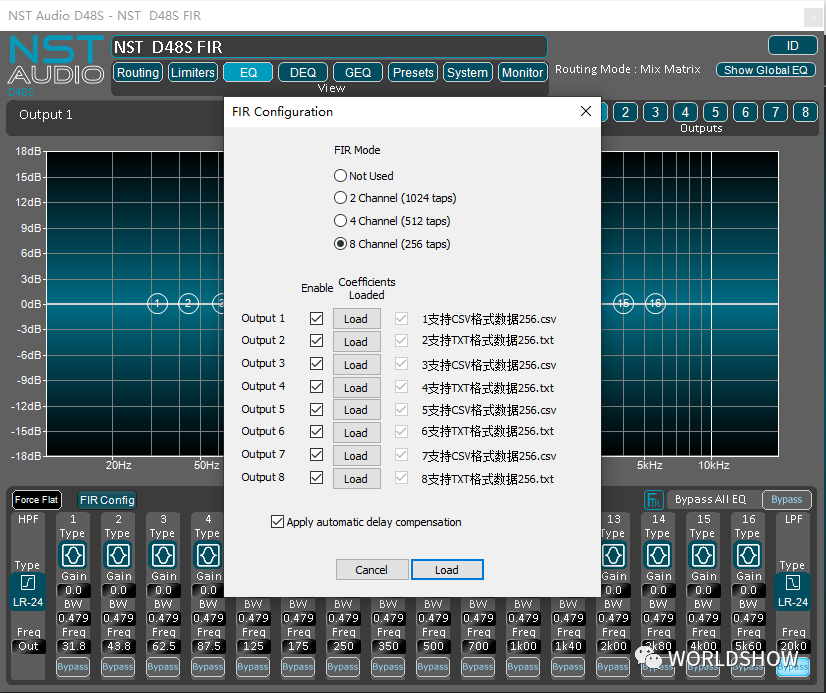Open FIR Config button
This screenshot has width=826, height=693.
107,500
